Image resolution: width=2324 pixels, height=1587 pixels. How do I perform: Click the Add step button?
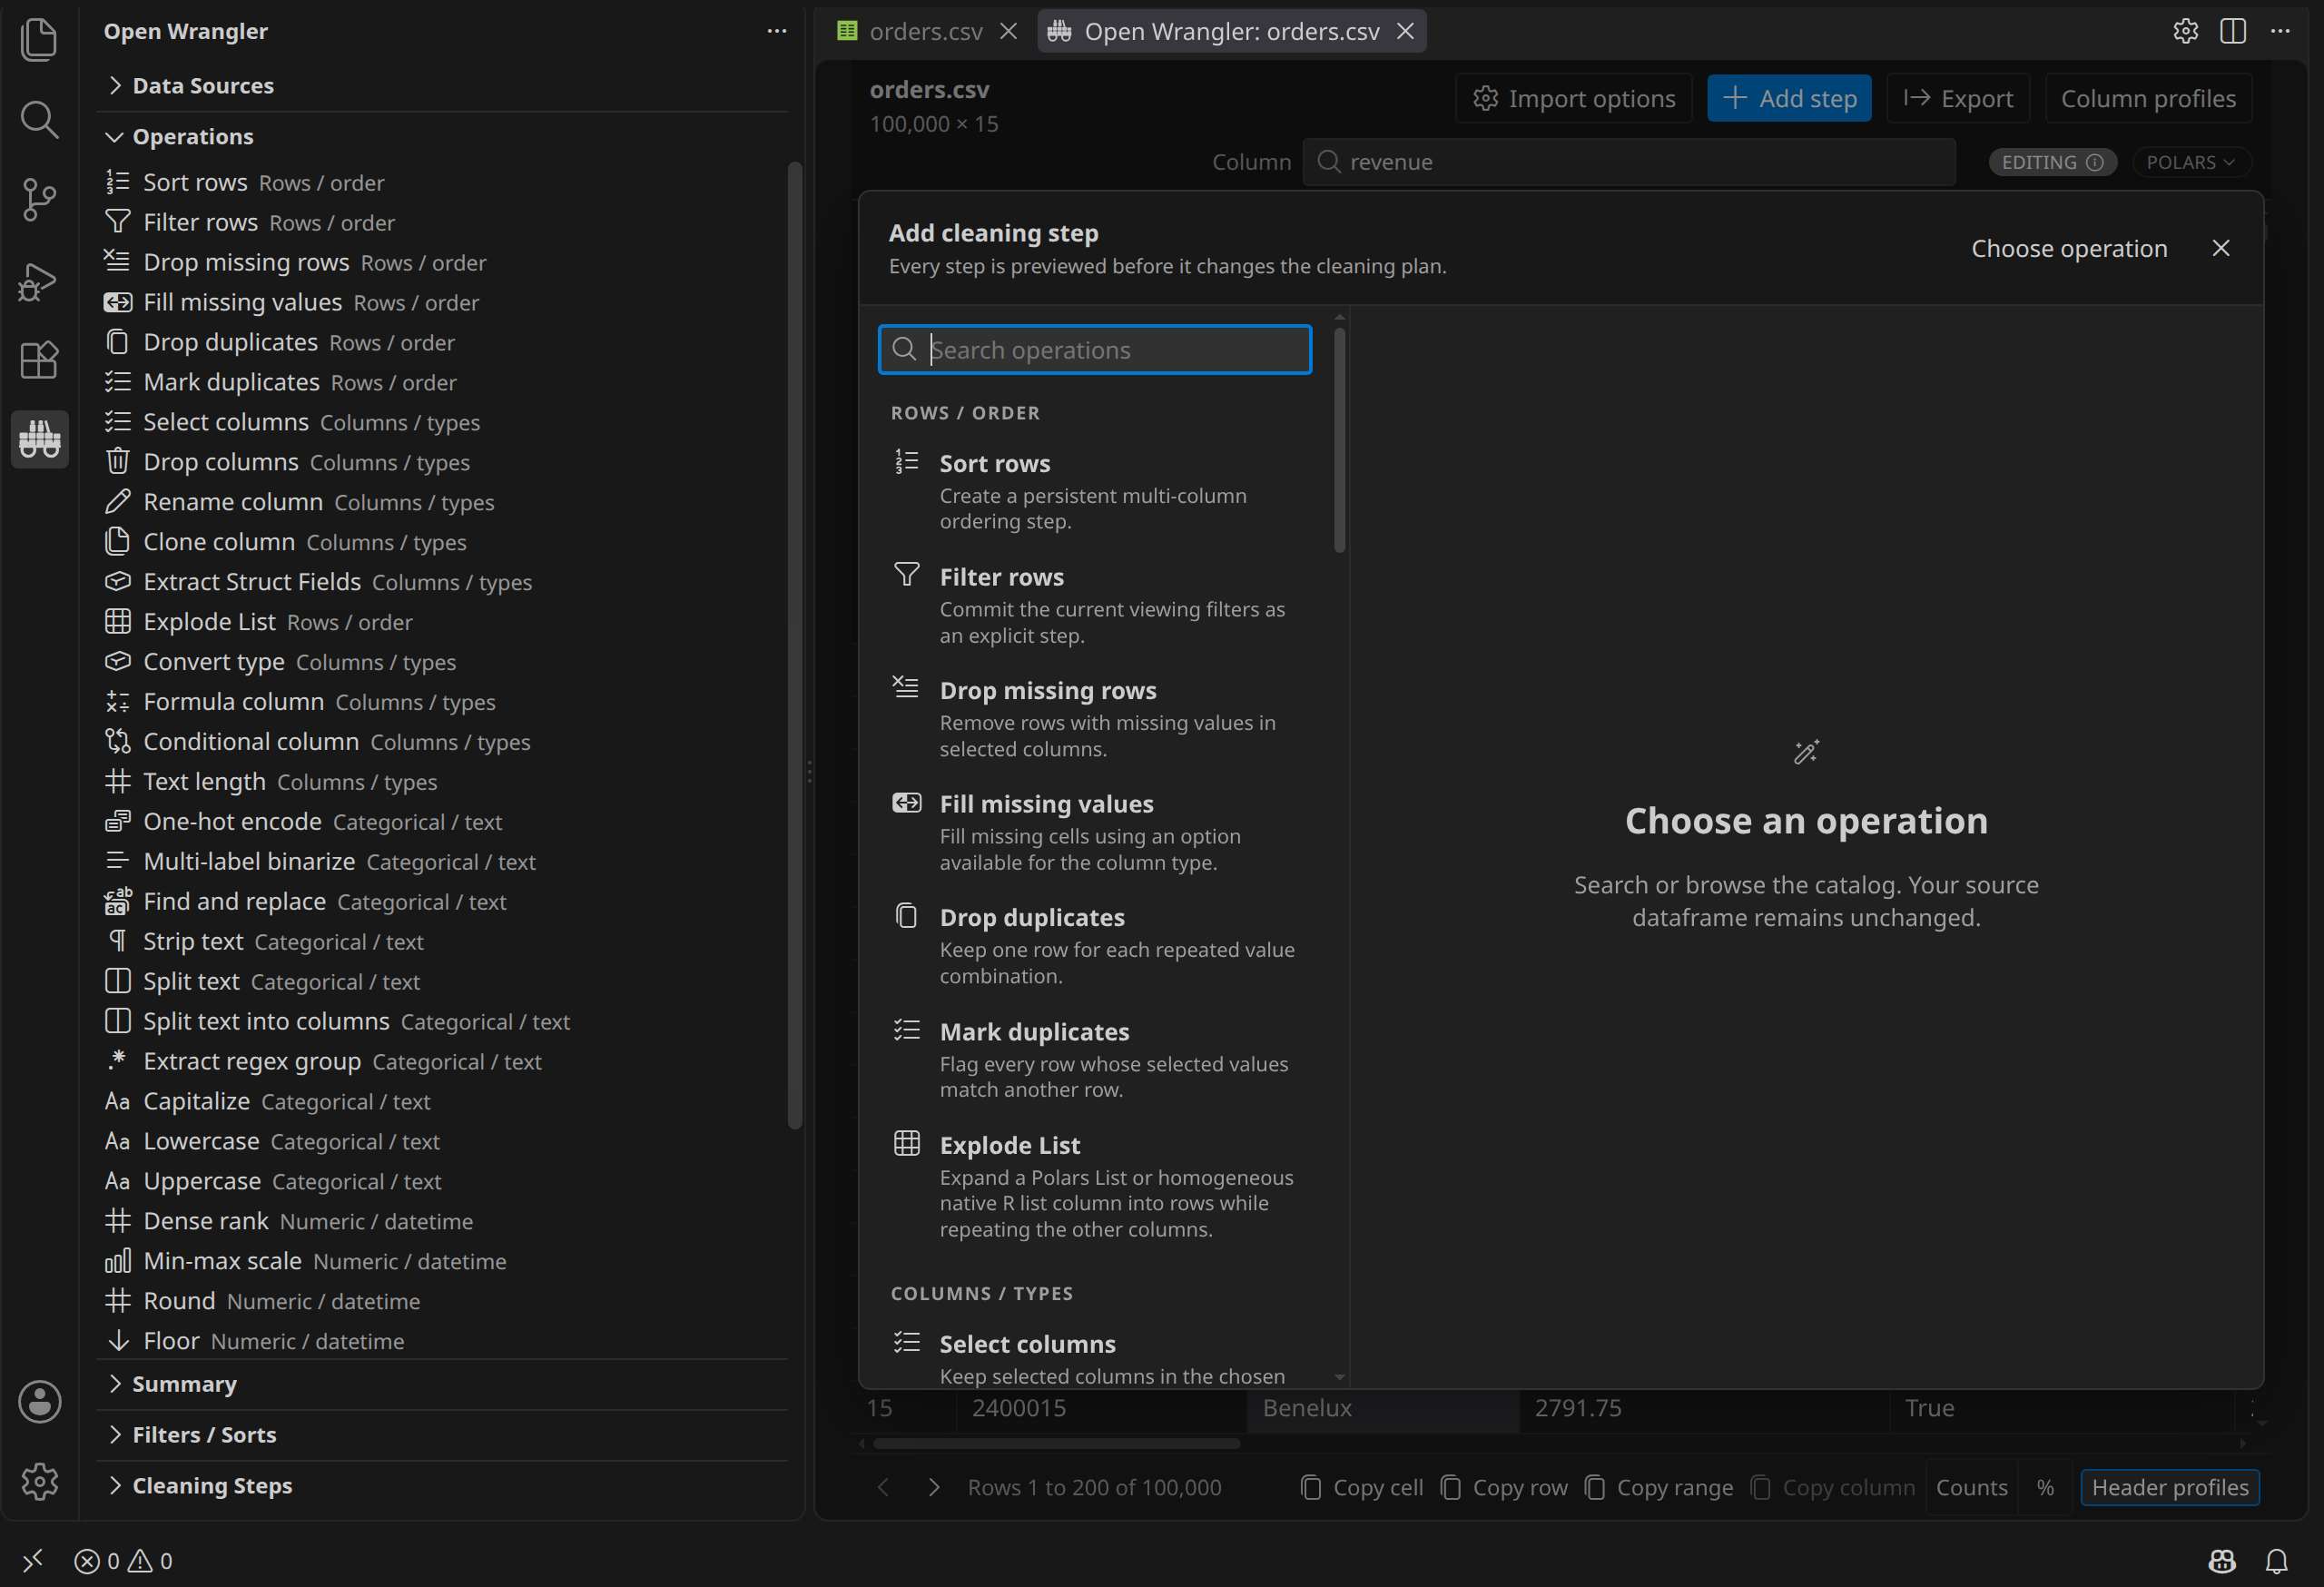pyautogui.click(x=1789, y=98)
